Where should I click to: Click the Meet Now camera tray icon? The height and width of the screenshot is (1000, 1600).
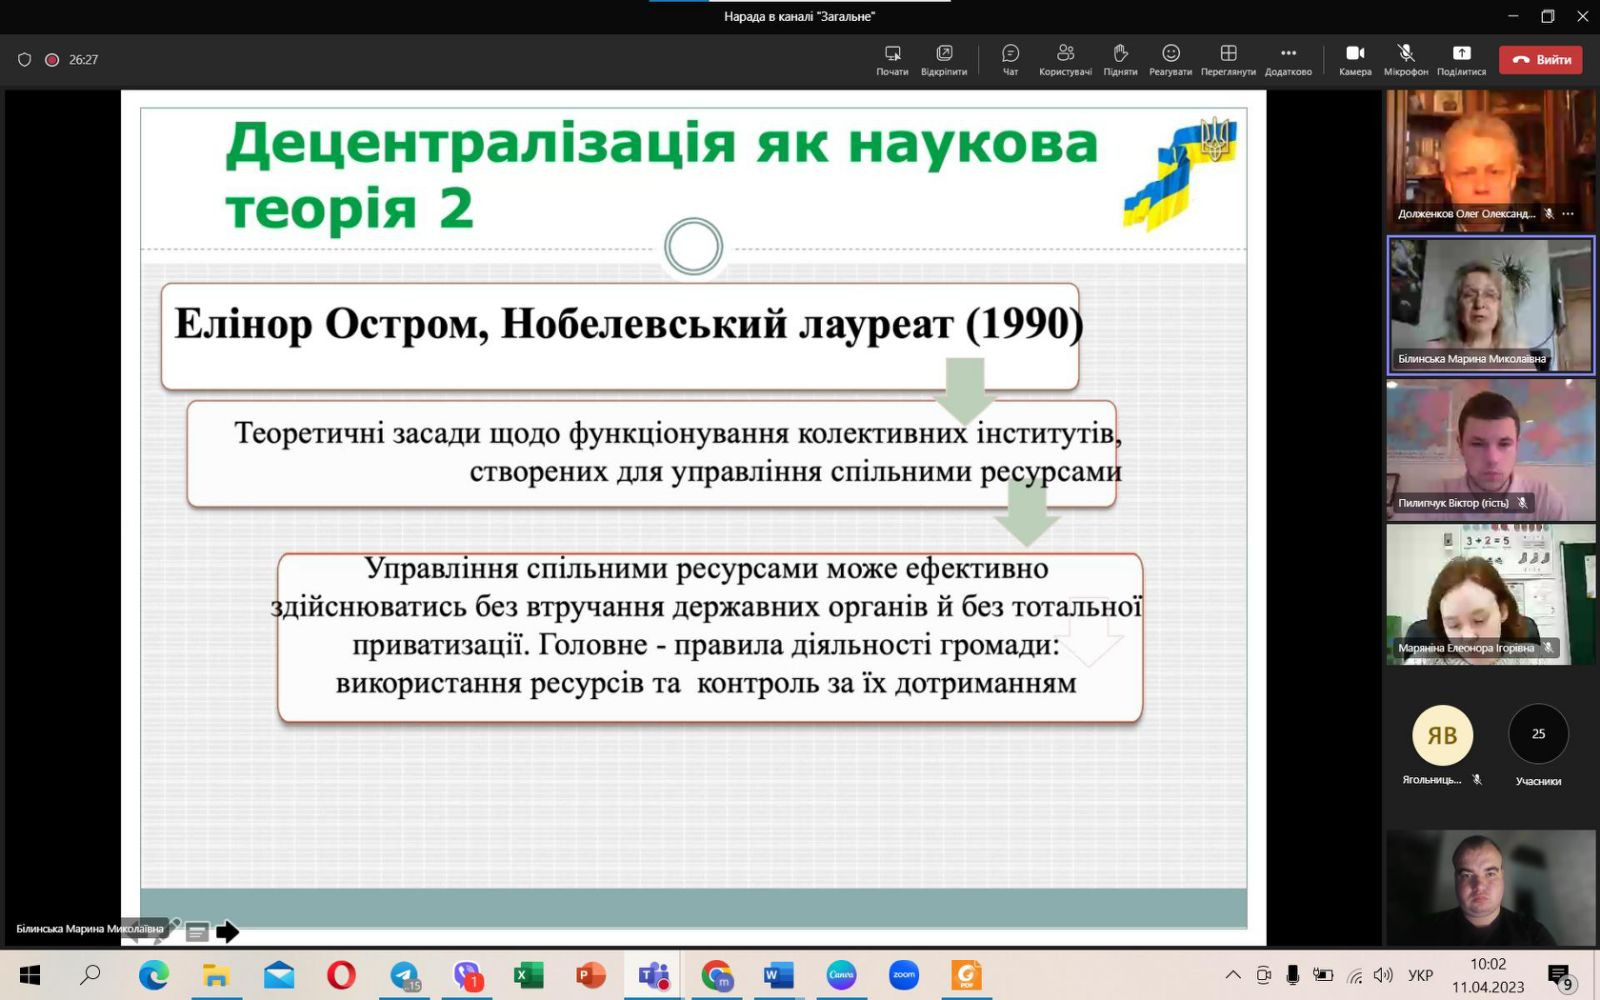[x=1264, y=975]
